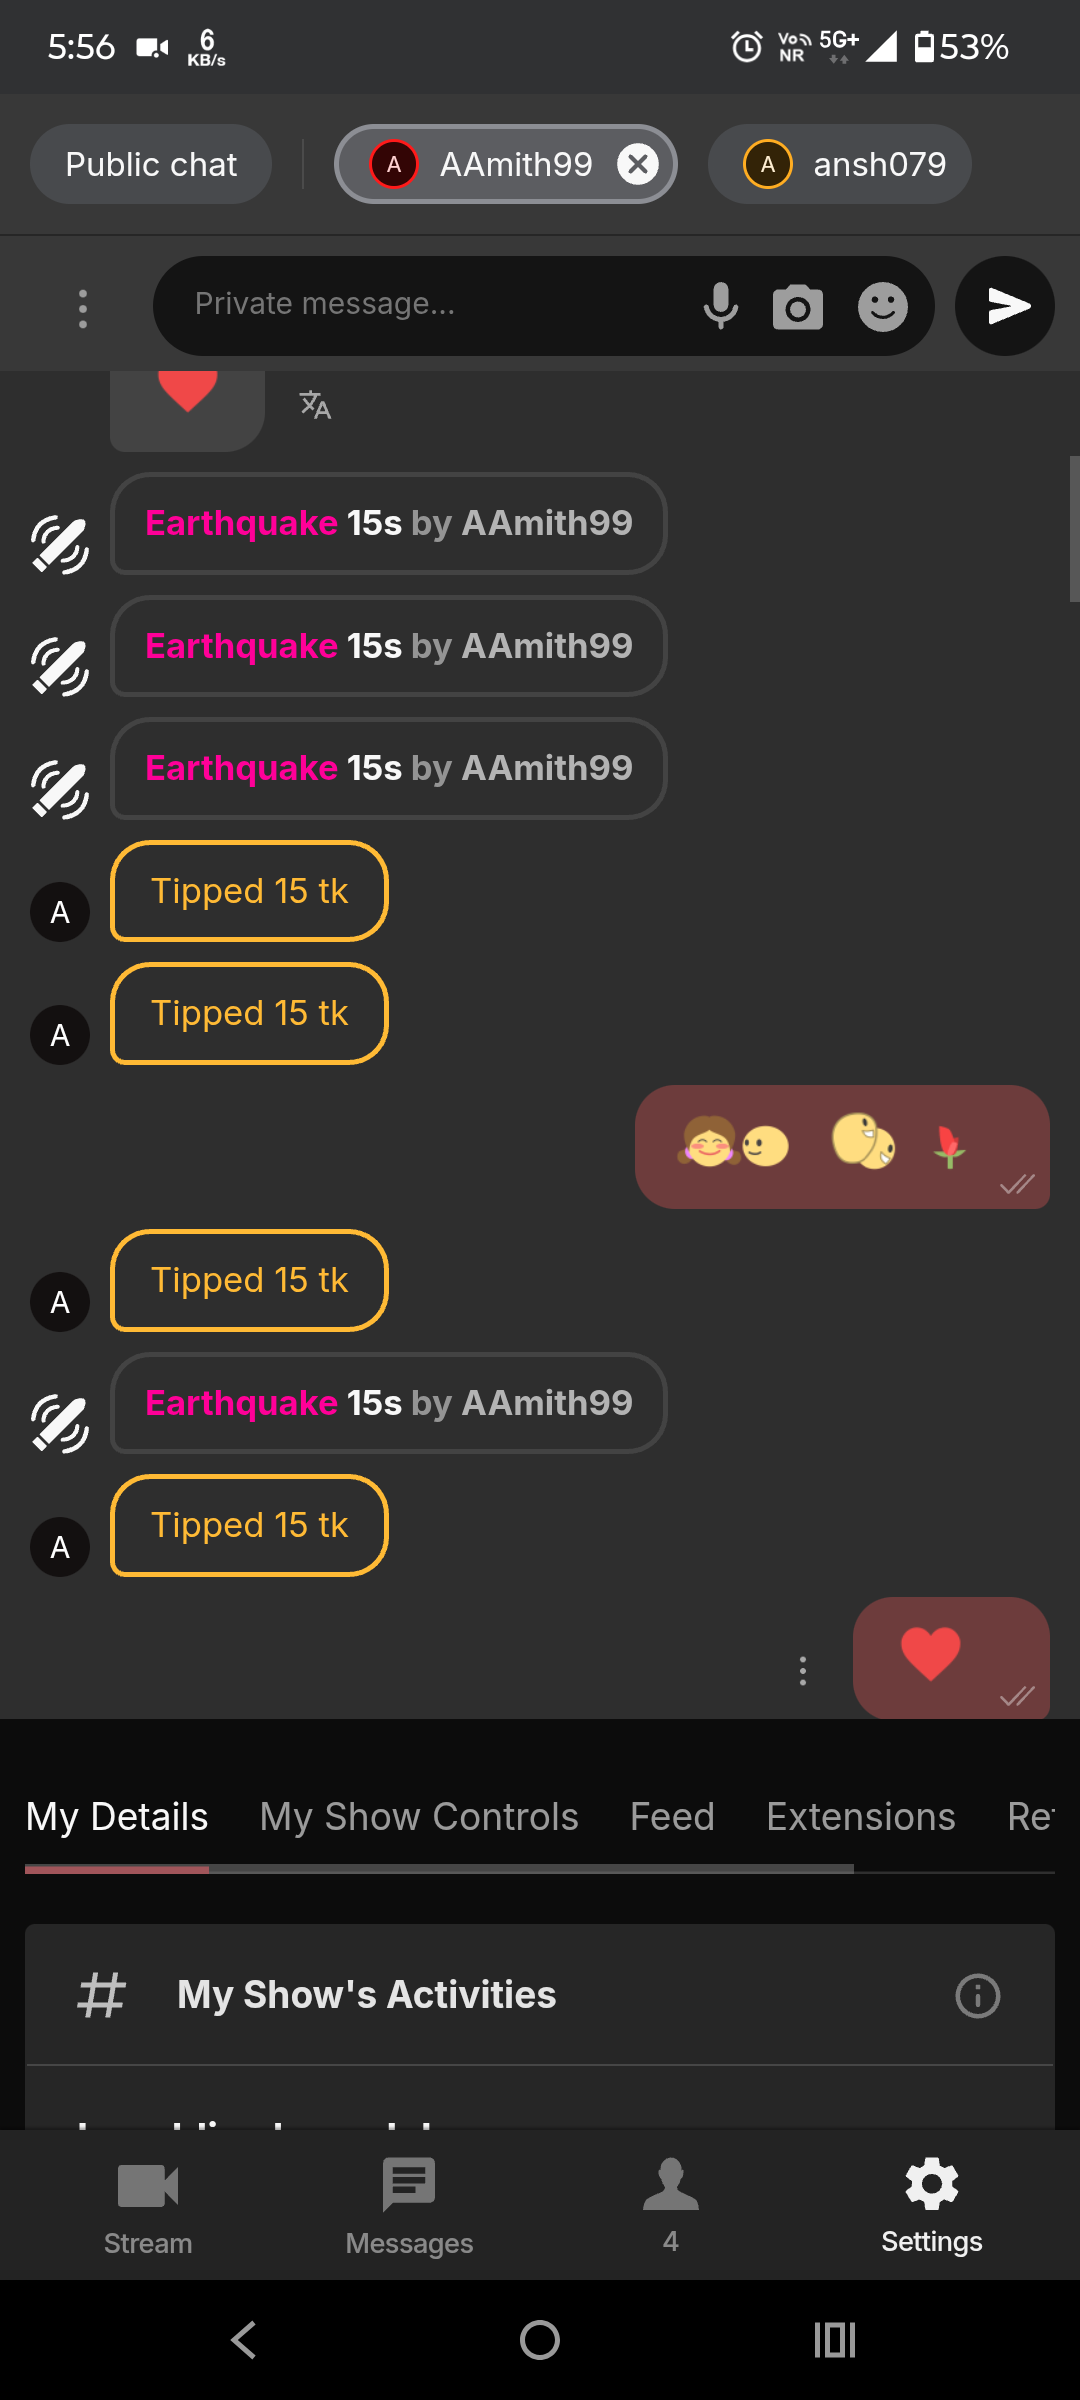Screen dimensions: 1080x2400
Task: Tap the microphone voice message icon
Action: [x=720, y=306]
